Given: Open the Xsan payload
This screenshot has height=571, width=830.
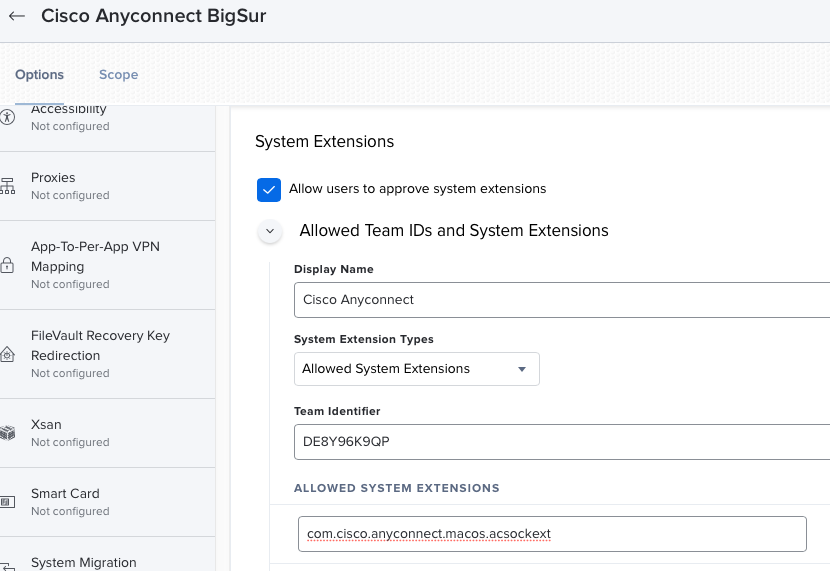Looking at the screenshot, I should [x=107, y=433].
